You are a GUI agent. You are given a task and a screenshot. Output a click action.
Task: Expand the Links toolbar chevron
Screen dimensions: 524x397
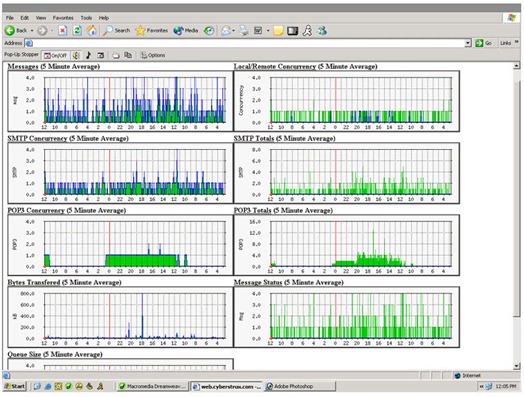click(516, 42)
